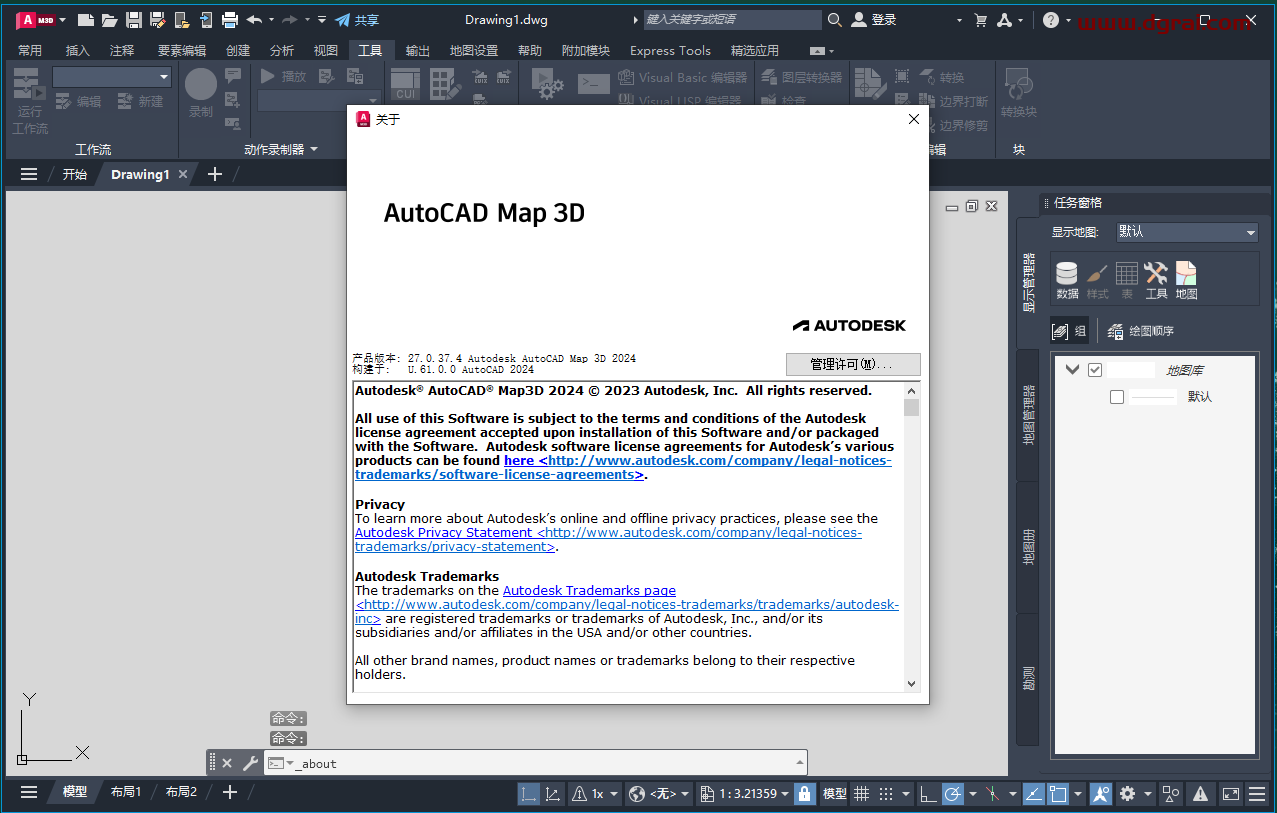Viewport: 1277px width, 813px height.
Task: Toggle object snap tracking in status bar
Action: click(1034, 794)
